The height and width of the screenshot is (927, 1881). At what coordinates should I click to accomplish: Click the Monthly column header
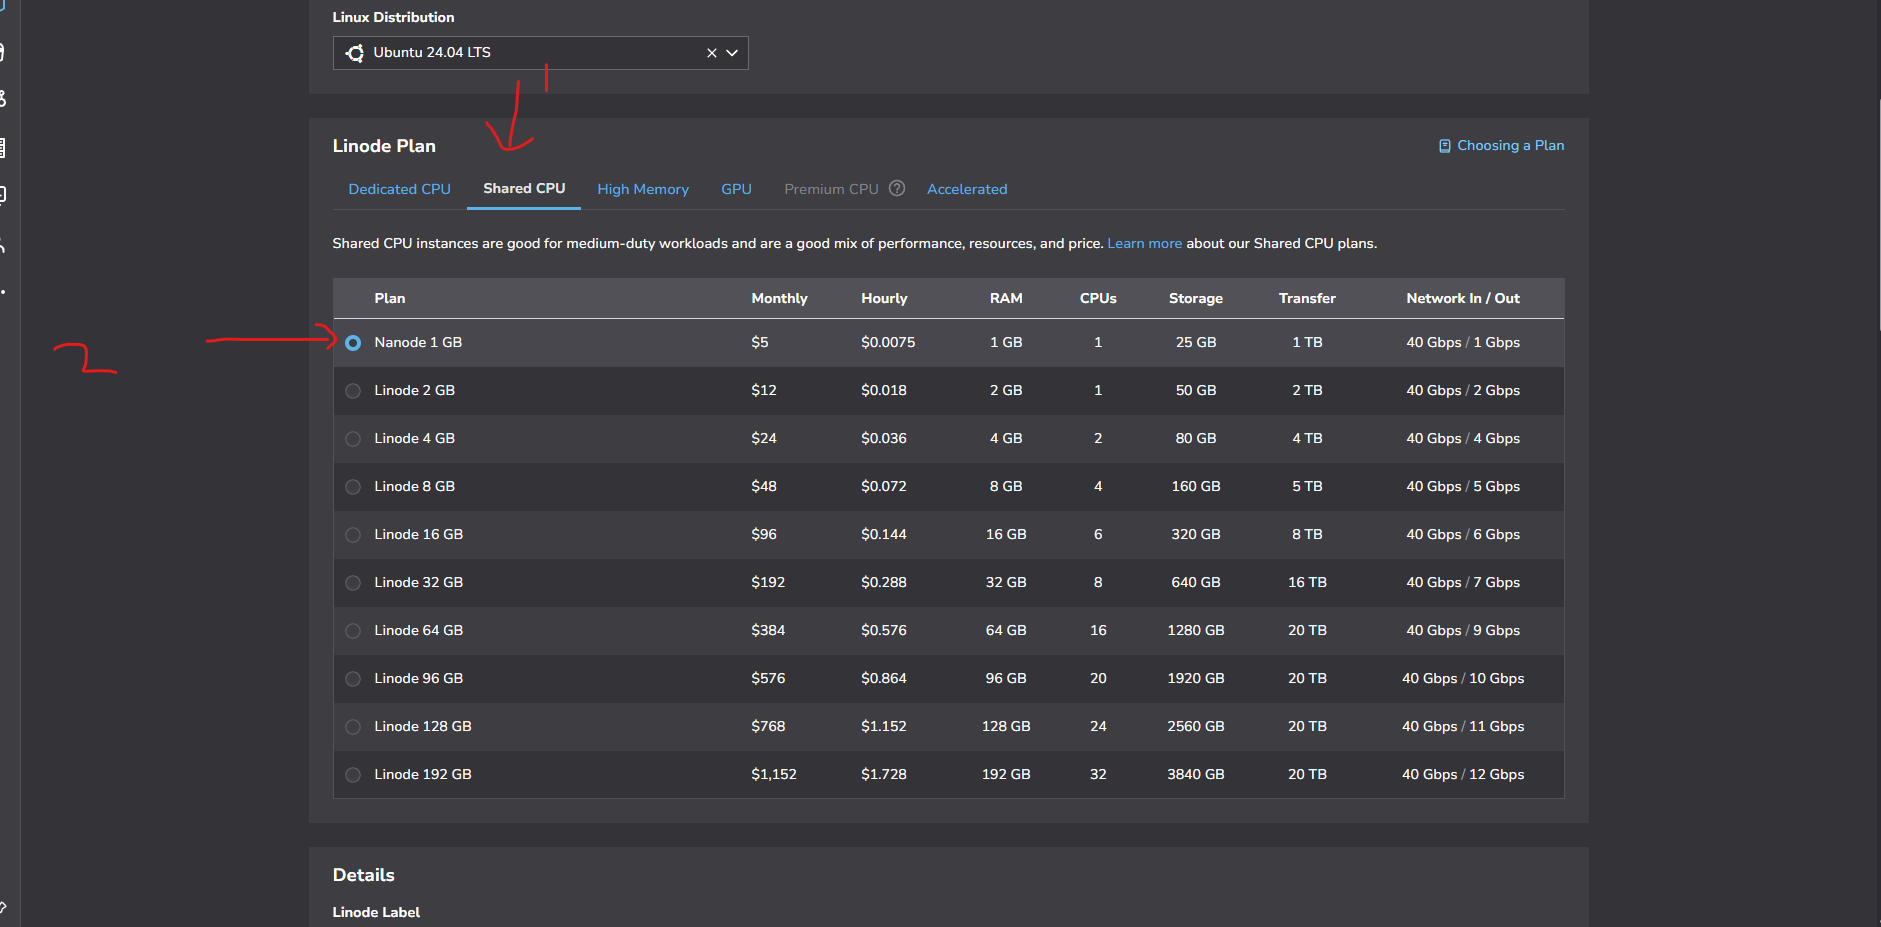[779, 298]
